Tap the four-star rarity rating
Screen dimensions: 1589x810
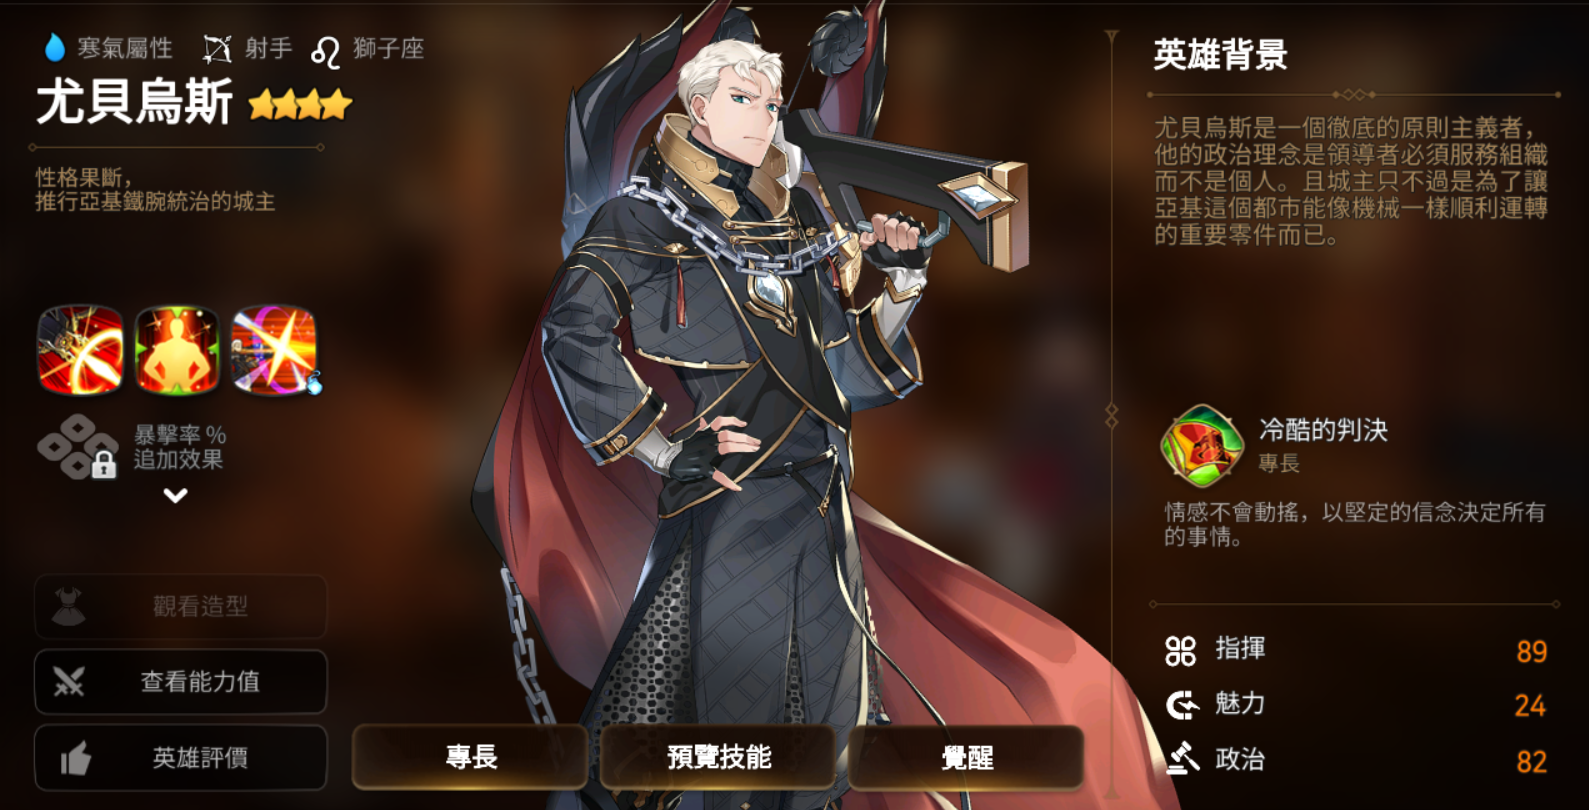tap(300, 104)
